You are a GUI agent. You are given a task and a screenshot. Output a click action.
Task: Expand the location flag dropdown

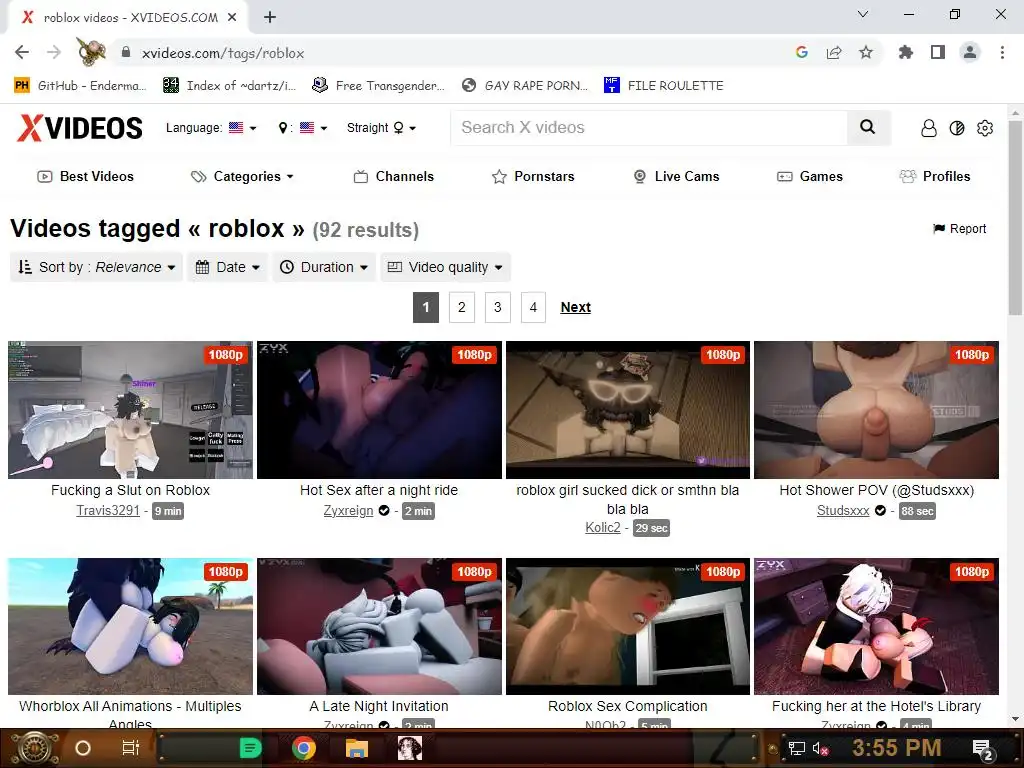click(x=302, y=128)
